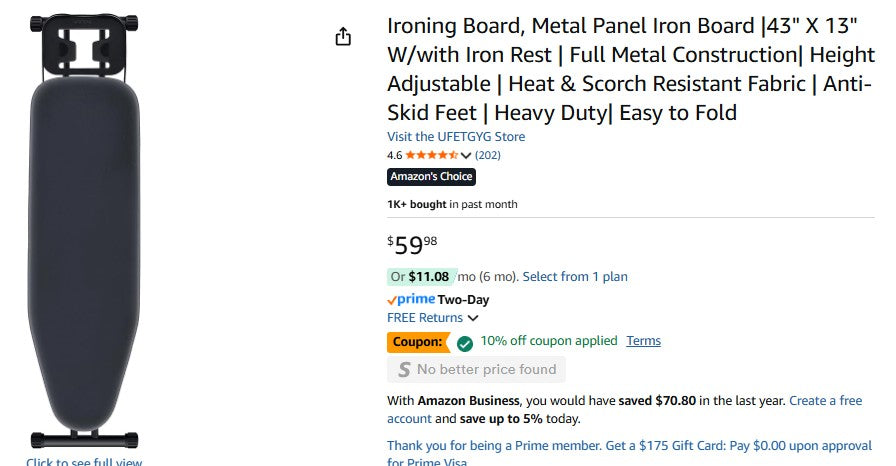
Task: Visit the UFETGYG Store
Action: pyautogui.click(x=456, y=137)
